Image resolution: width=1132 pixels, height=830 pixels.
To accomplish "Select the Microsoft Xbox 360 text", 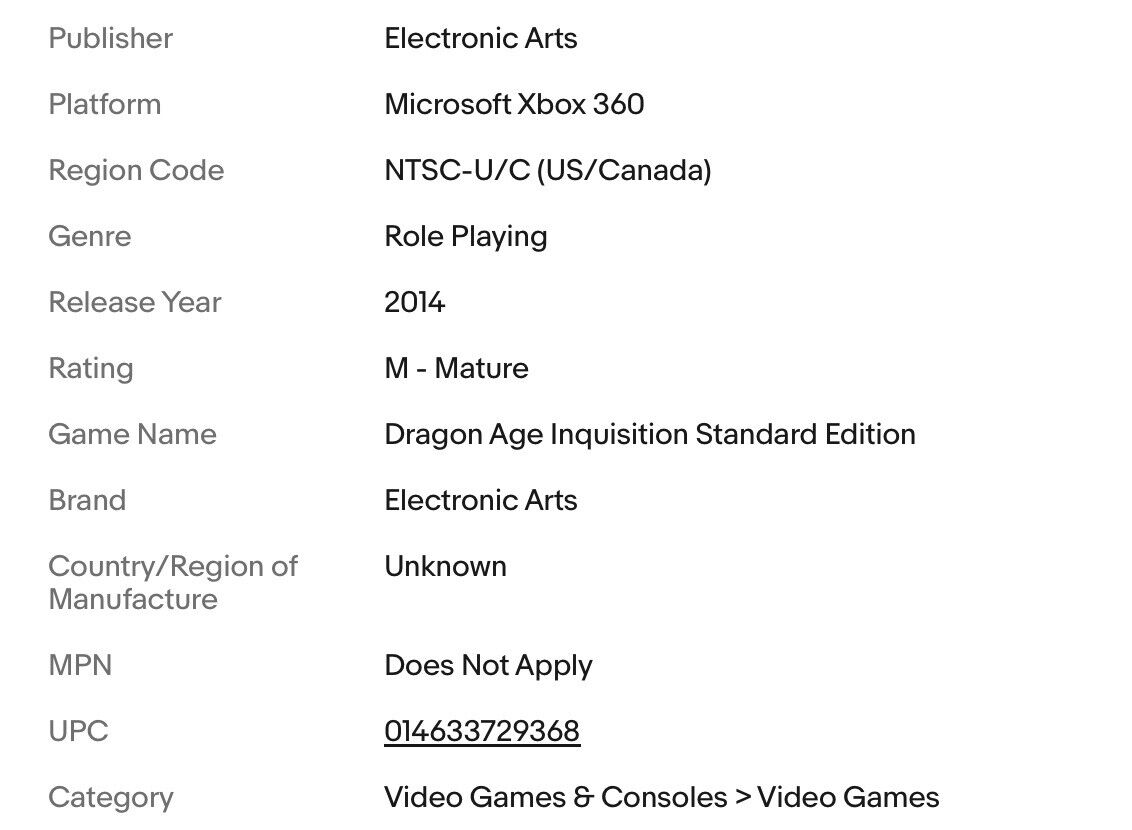I will (x=514, y=104).
